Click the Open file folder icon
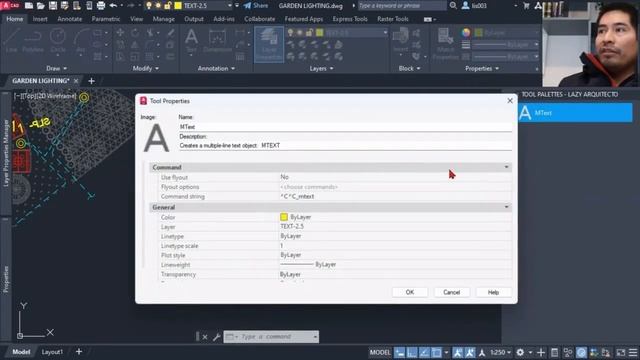640x360 pixels. click(x=41, y=5)
